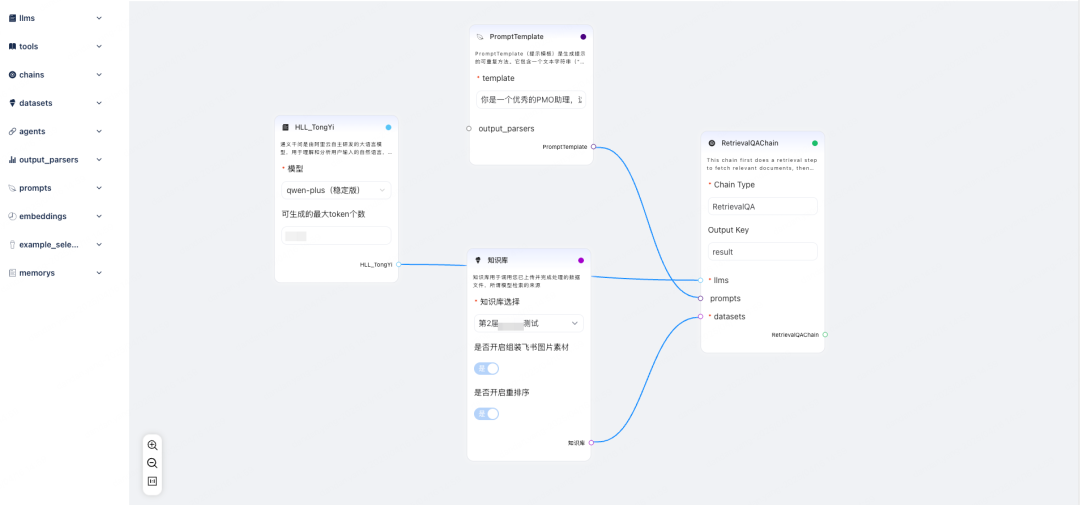
Task: Click the embeddings clock icon
Action: 12,216
